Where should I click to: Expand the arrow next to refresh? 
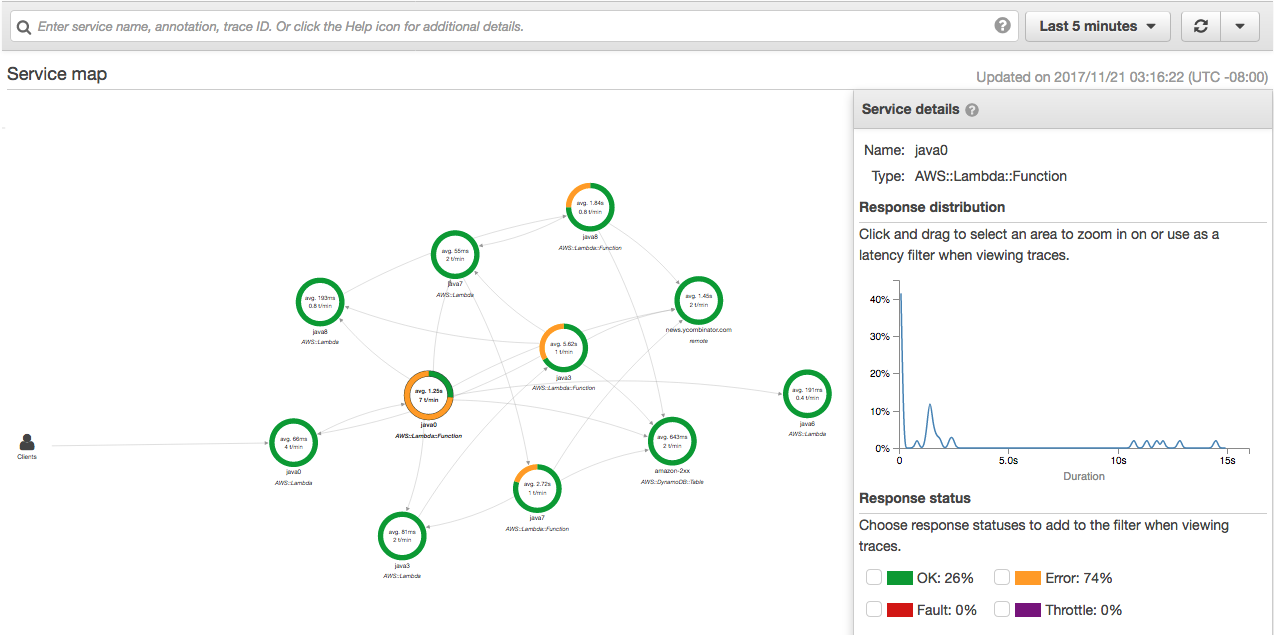(x=1240, y=27)
